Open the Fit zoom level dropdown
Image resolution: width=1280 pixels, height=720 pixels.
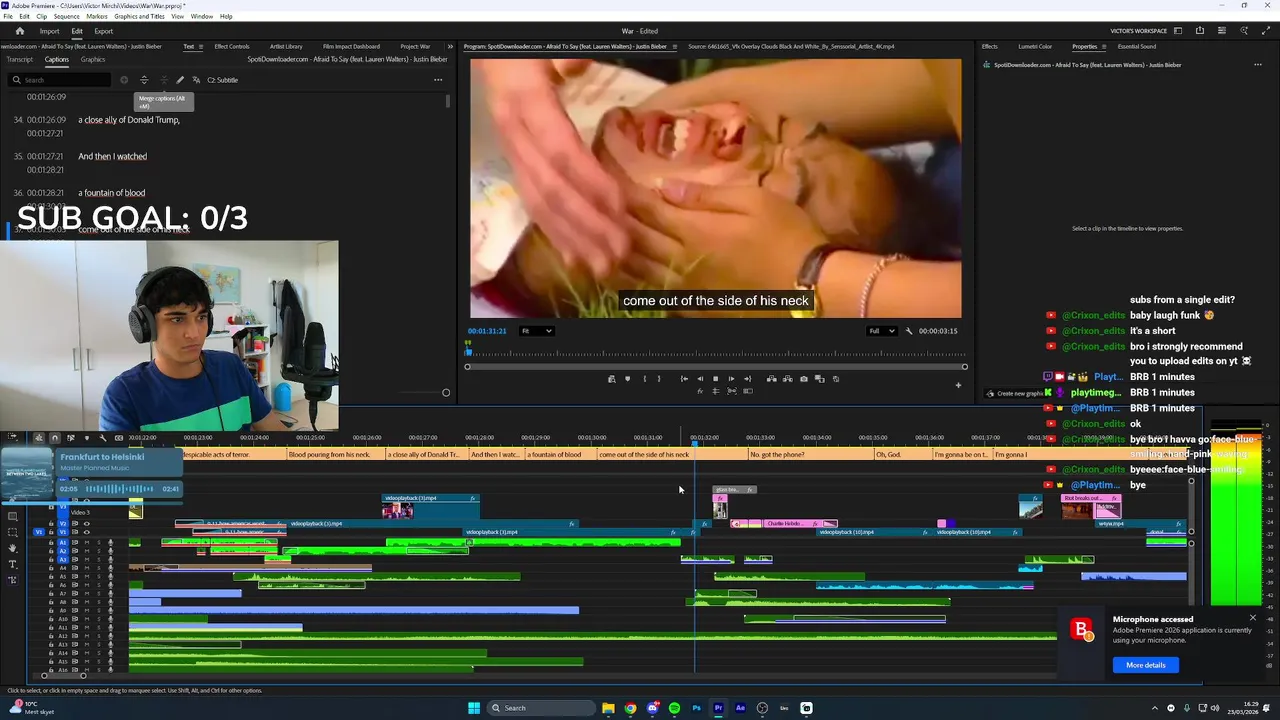(x=536, y=331)
